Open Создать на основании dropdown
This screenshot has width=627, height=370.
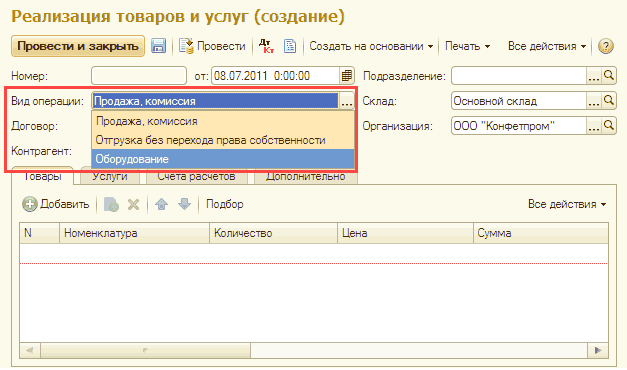(x=371, y=46)
